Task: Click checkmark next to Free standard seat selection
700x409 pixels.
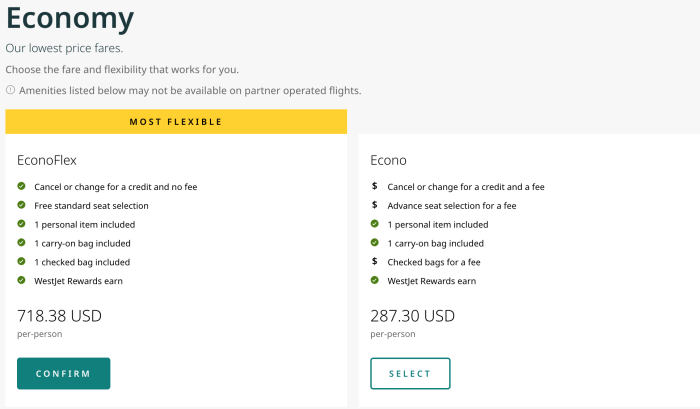Action: 22,205
